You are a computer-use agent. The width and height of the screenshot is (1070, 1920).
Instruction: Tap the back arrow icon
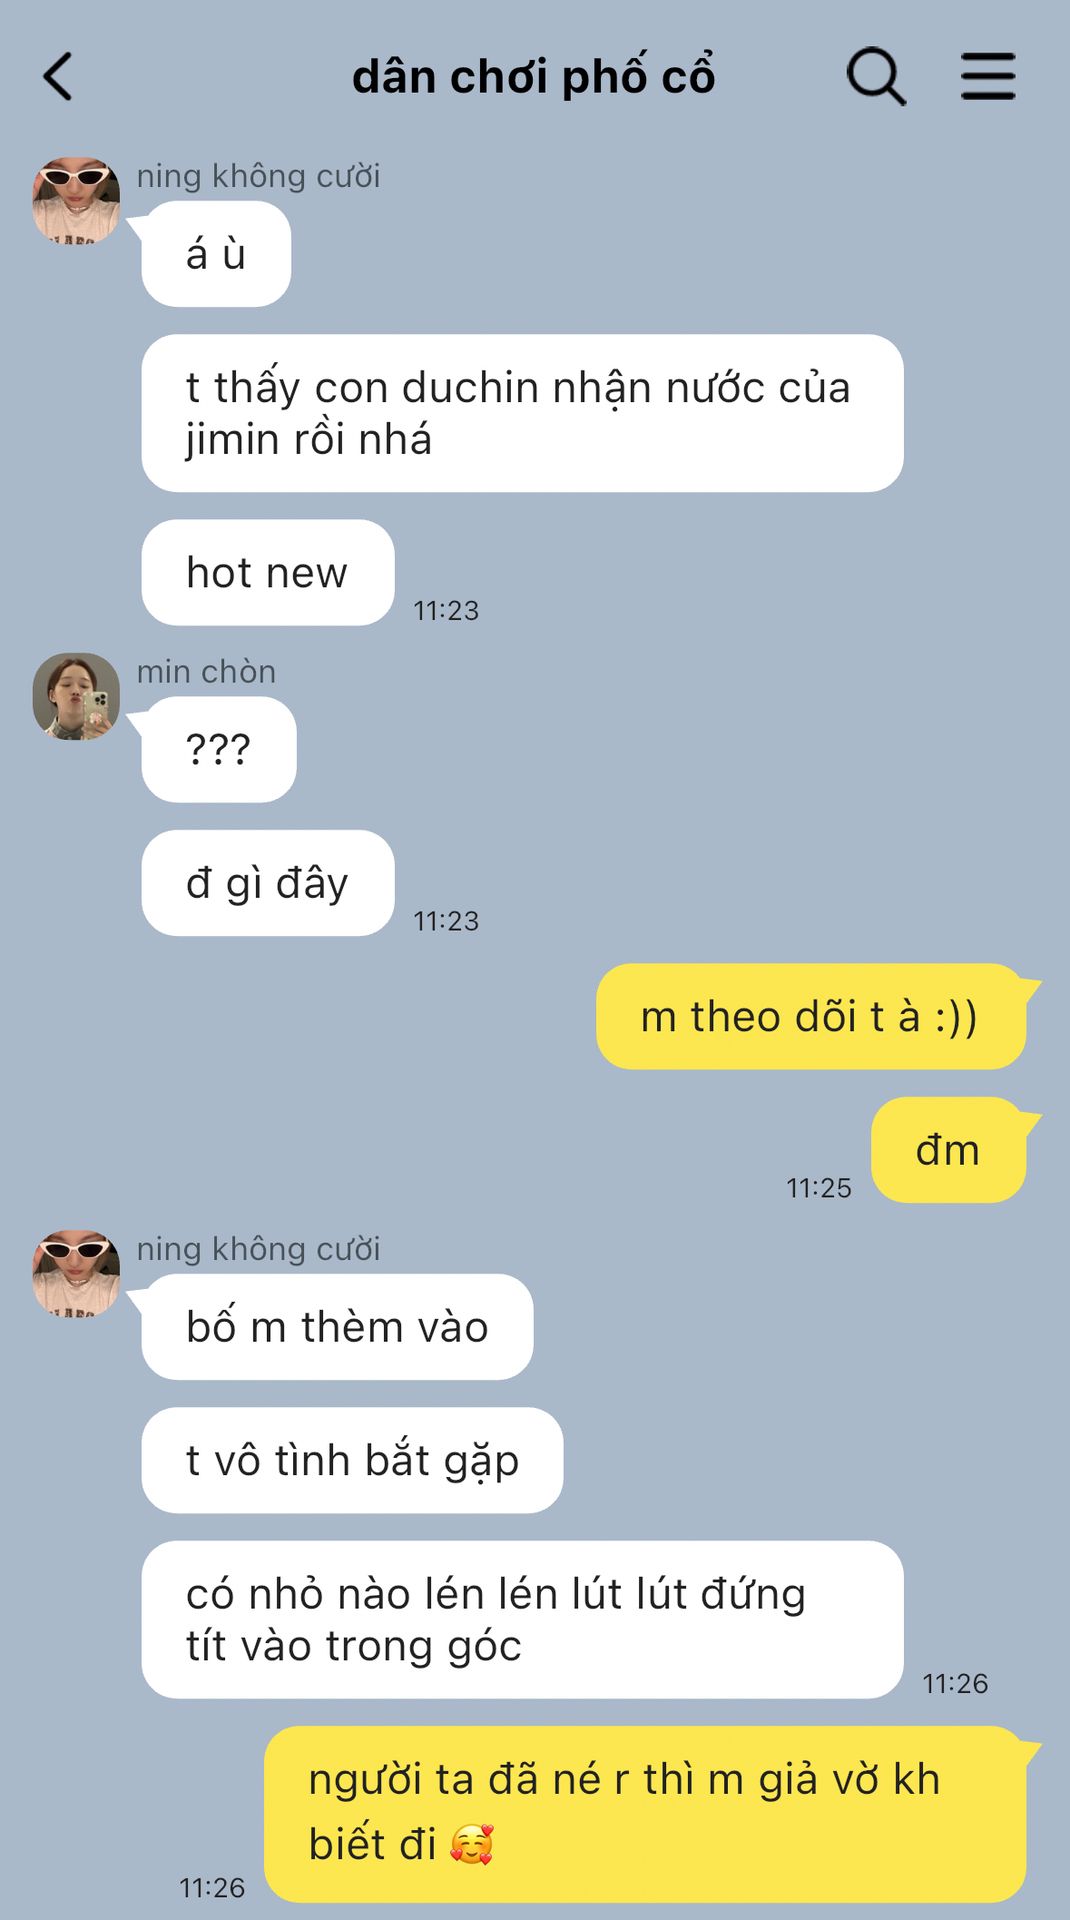[x=58, y=77]
